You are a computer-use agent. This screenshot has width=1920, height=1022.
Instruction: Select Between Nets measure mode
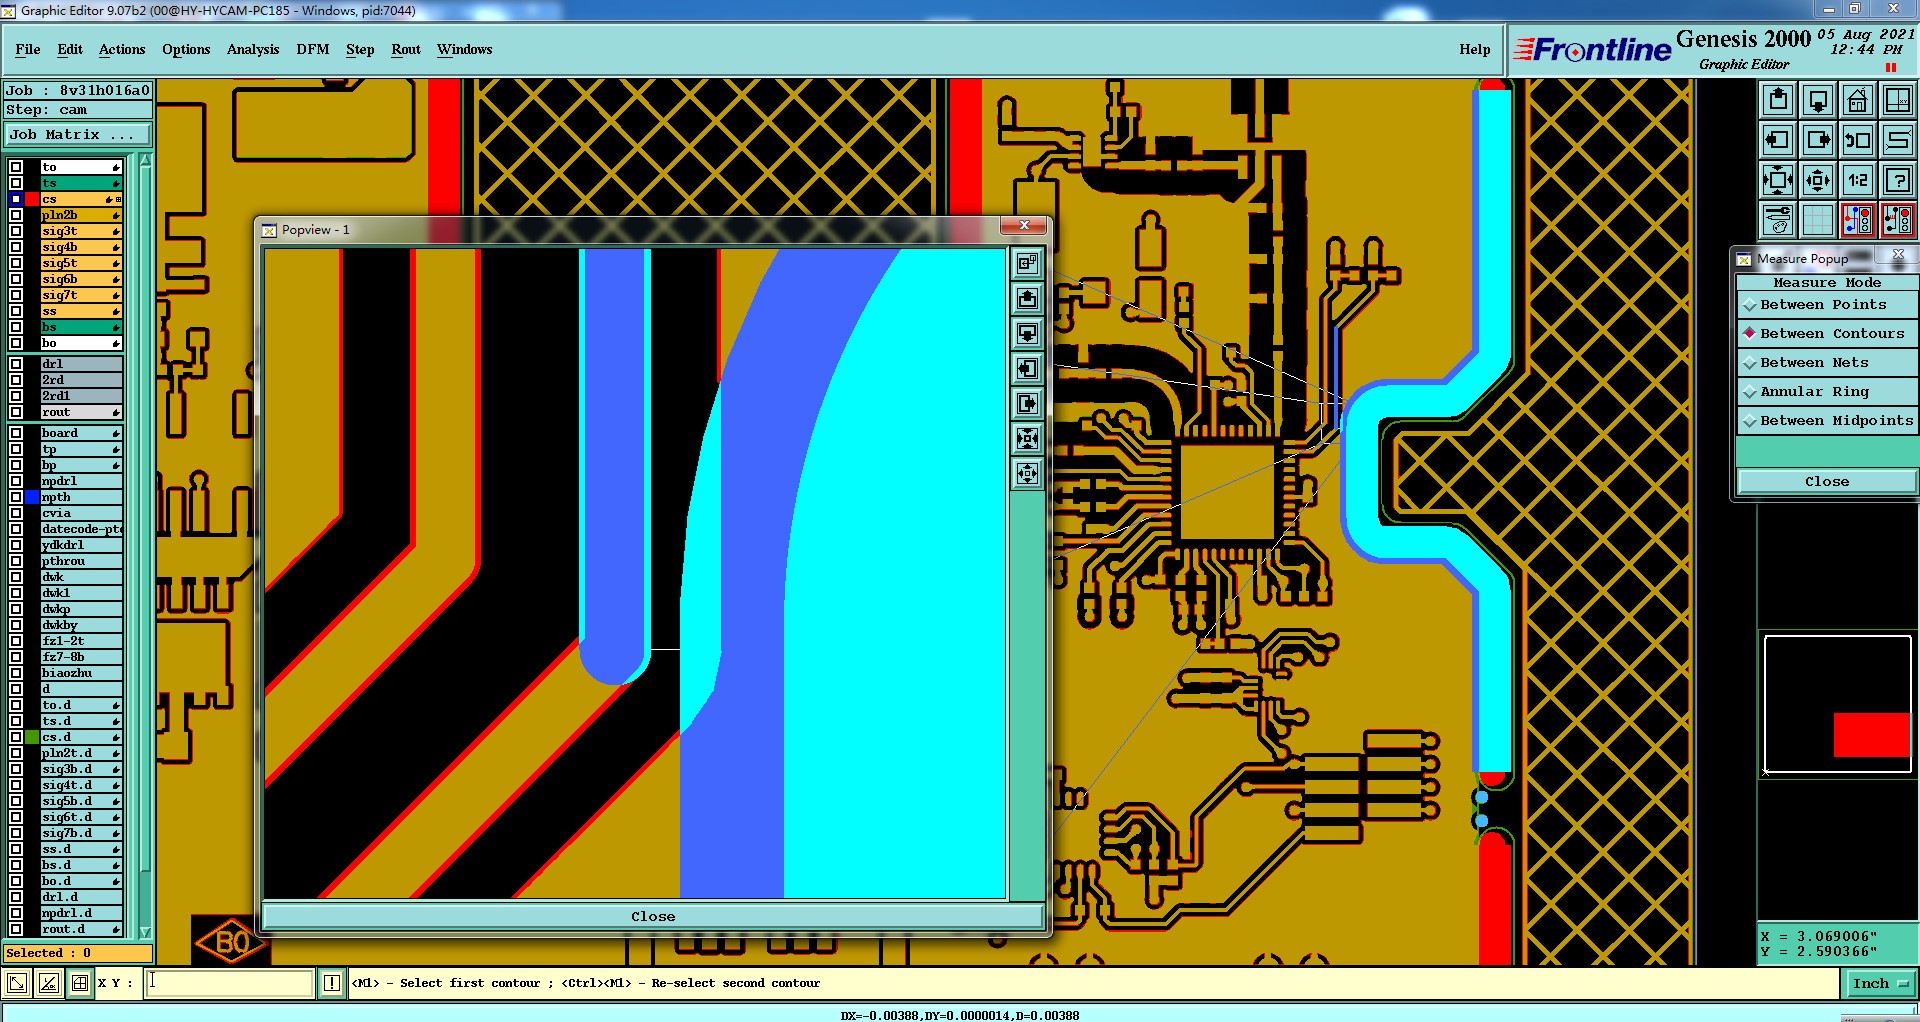click(x=1826, y=363)
